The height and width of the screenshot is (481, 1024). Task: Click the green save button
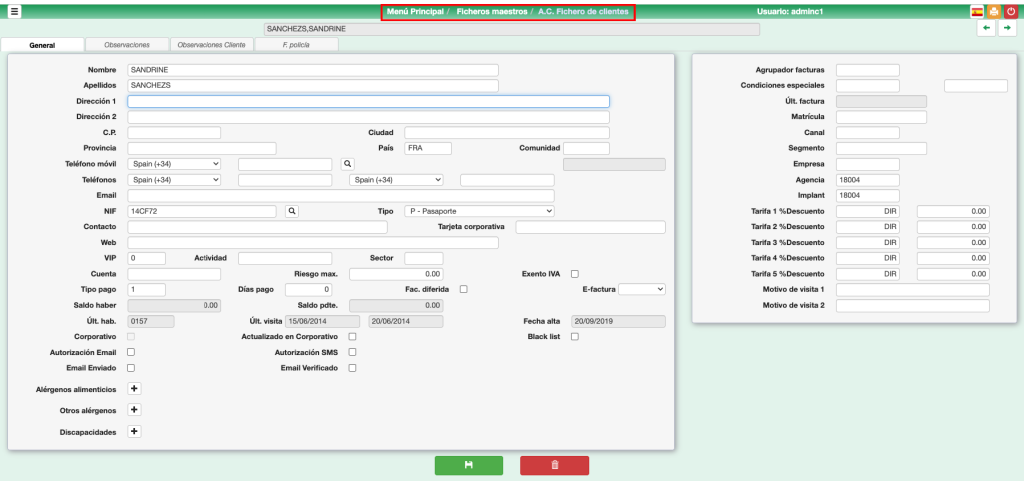(x=468, y=465)
